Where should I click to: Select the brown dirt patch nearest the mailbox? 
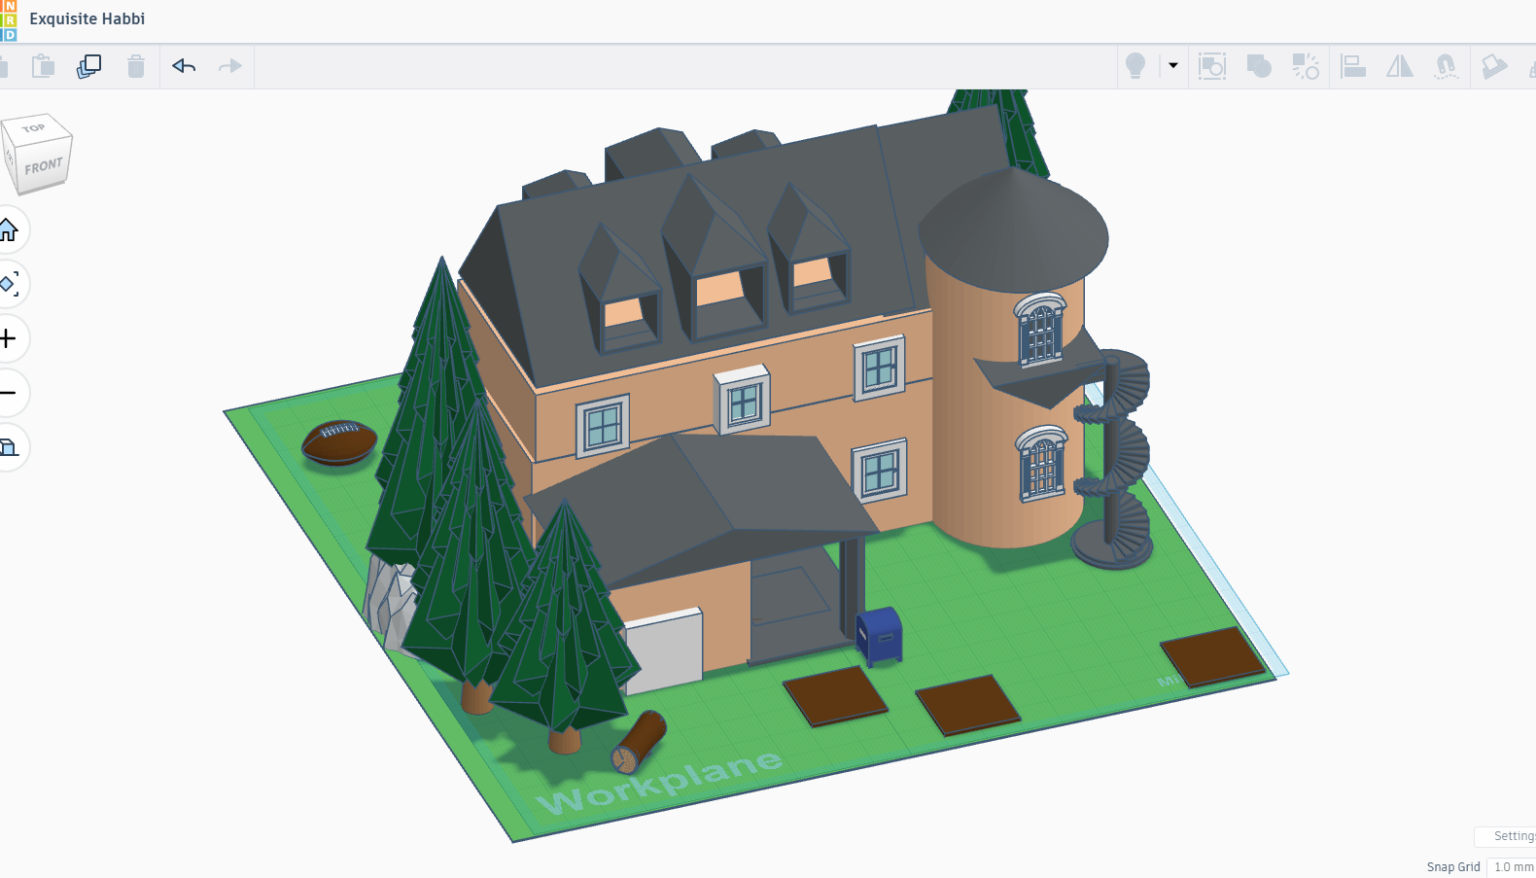(x=835, y=695)
